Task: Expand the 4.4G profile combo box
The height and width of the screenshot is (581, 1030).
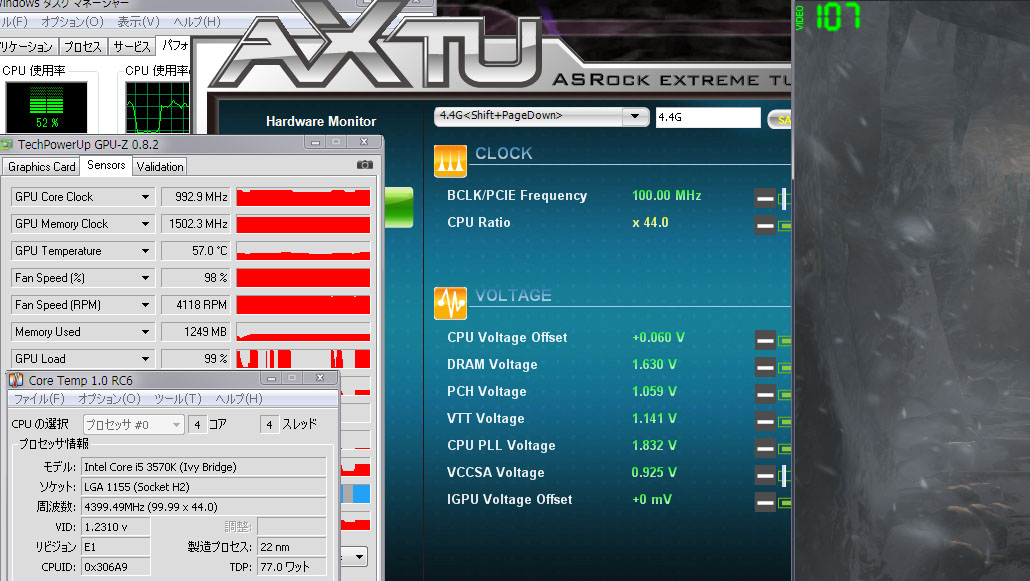Action: pos(635,116)
